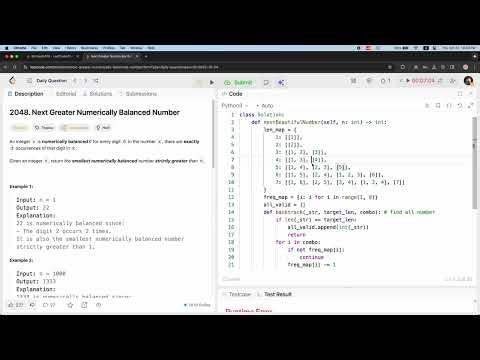Open the Chrome menu in menu bar
480x360 pixels.
click(20, 48)
